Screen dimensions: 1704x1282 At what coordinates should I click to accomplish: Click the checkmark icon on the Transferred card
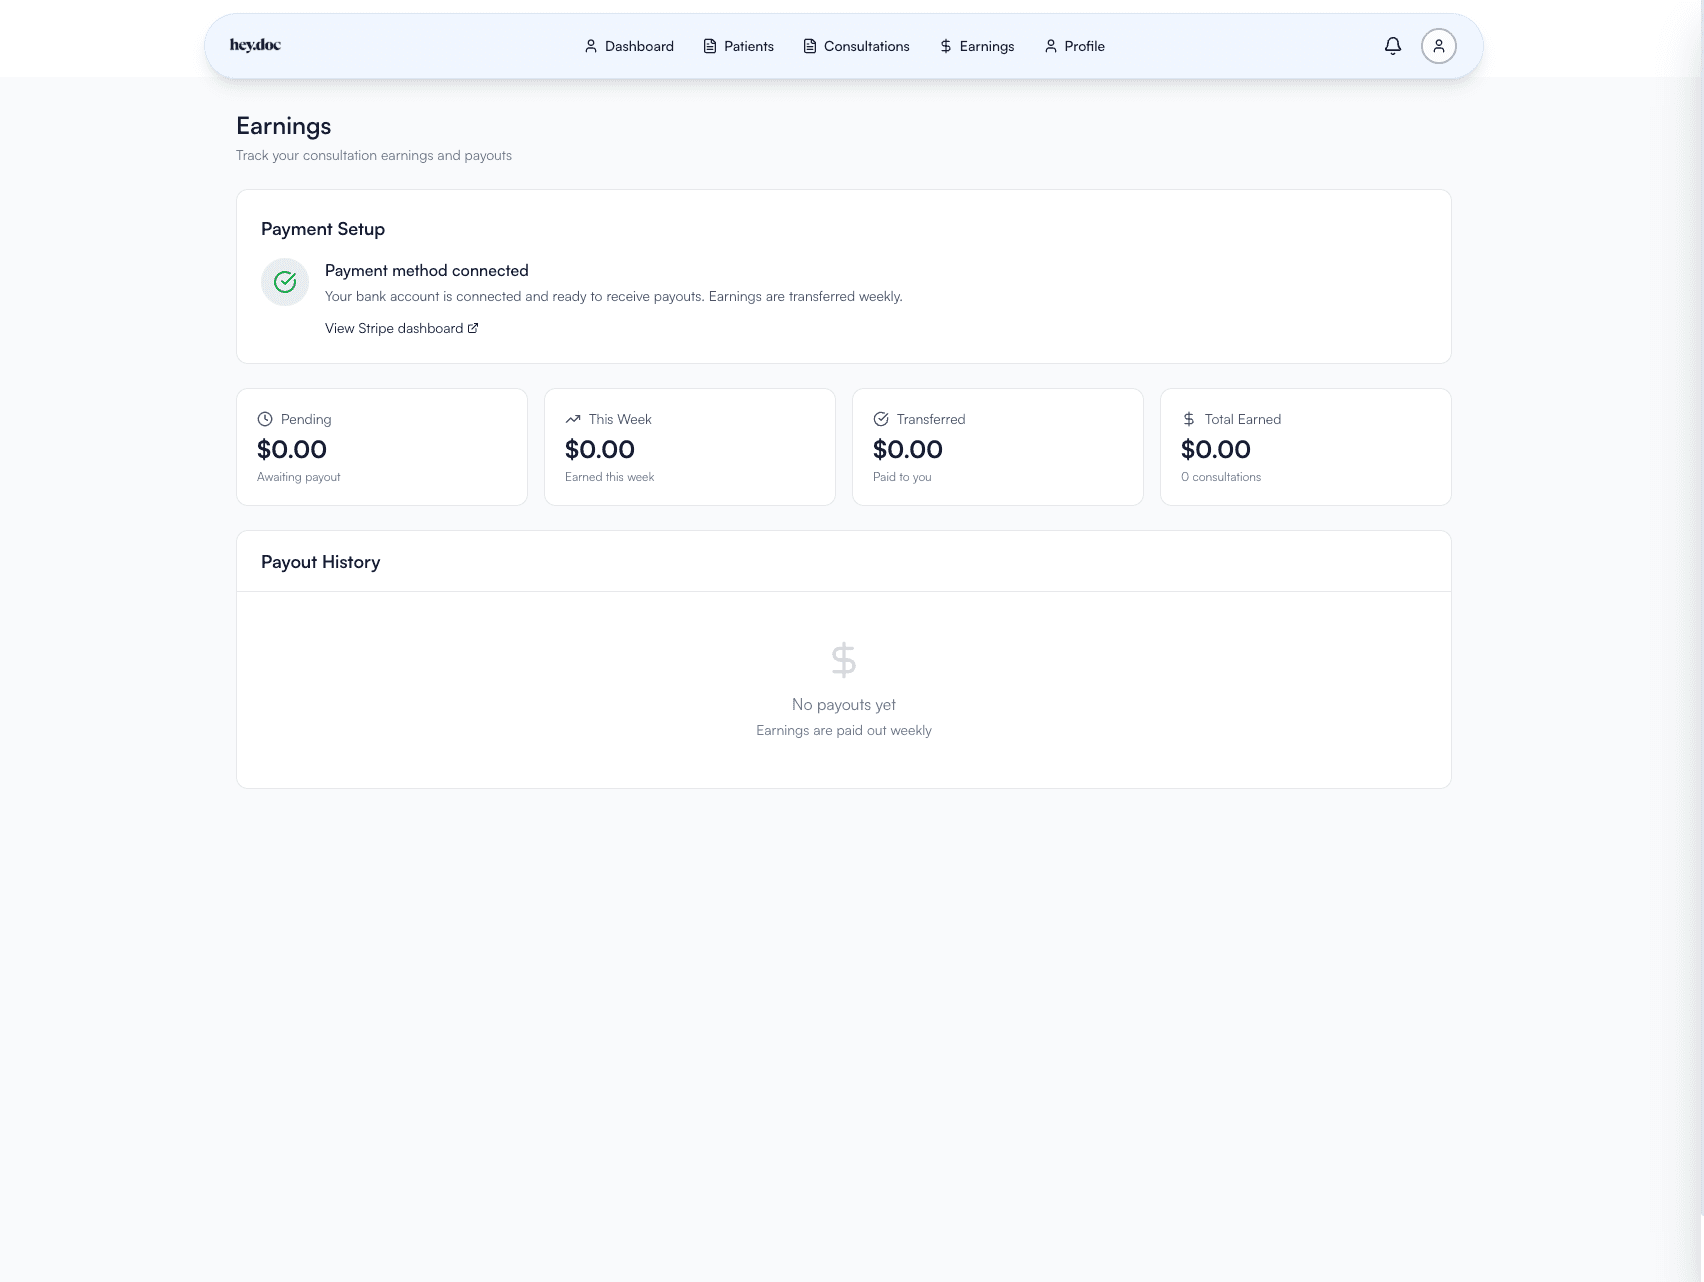pyautogui.click(x=881, y=419)
